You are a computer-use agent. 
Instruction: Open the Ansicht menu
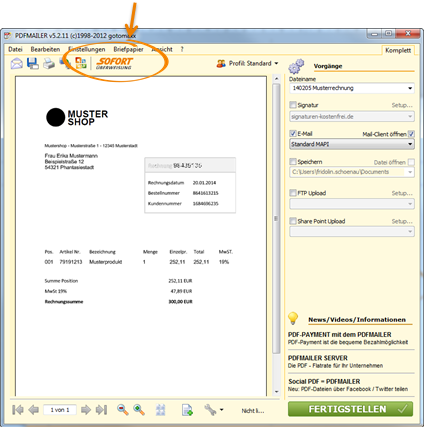pos(162,49)
